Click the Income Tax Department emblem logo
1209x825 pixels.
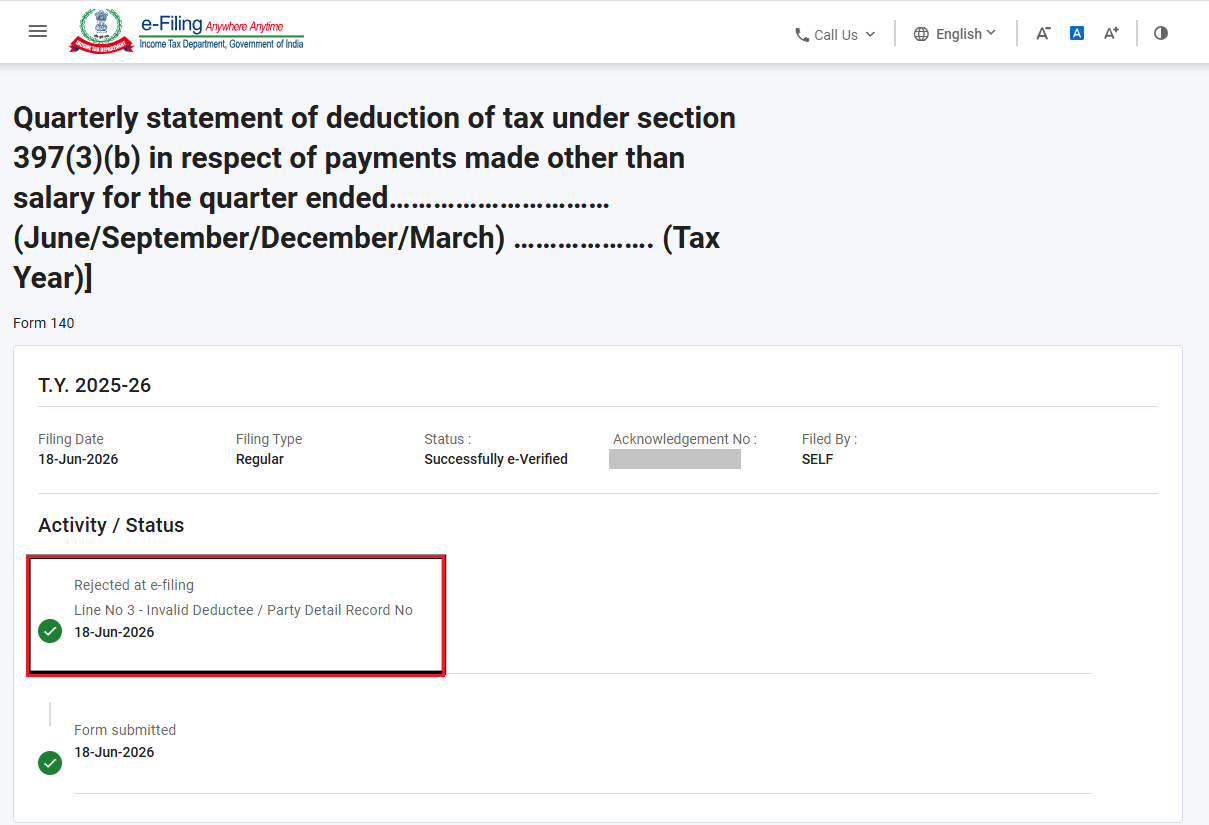[101, 31]
